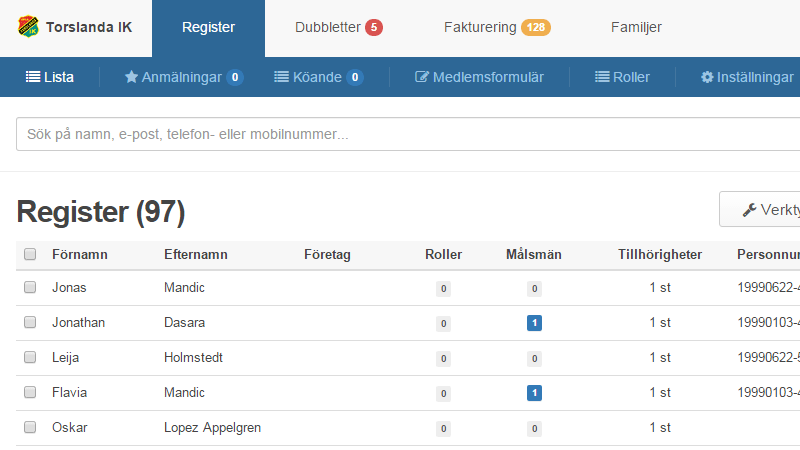The image size is (800, 450).
Task: Sort by Förnamn column header
Action: tap(80, 255)
